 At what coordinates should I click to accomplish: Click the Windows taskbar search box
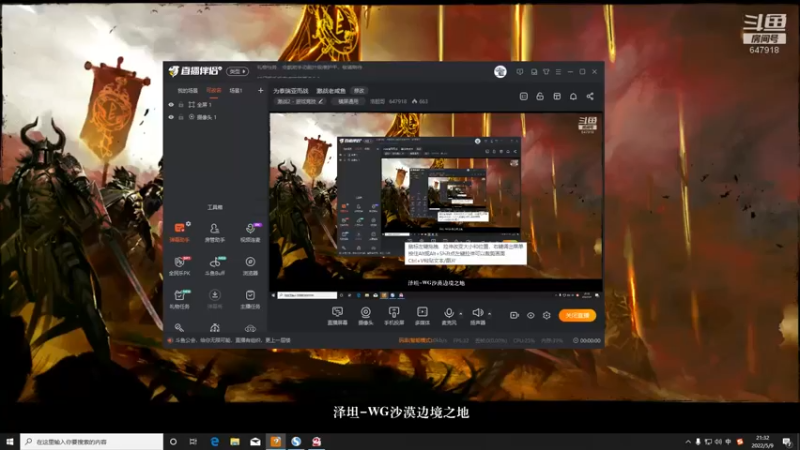92,441
